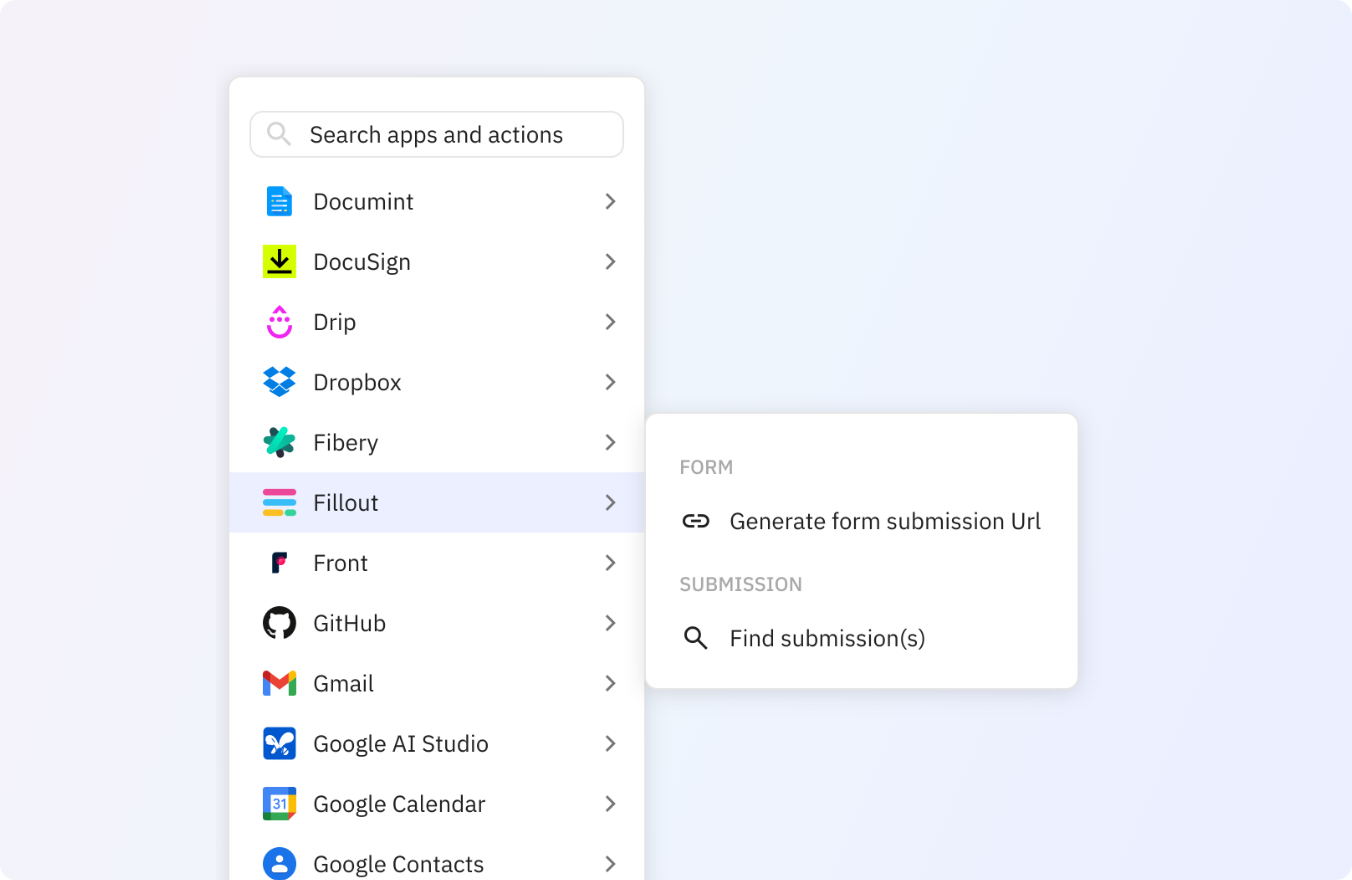Expand the DocuSign row chevron
Viewport: 1352px width, 880px height.
pyautogui.click(x=610, y=261)
